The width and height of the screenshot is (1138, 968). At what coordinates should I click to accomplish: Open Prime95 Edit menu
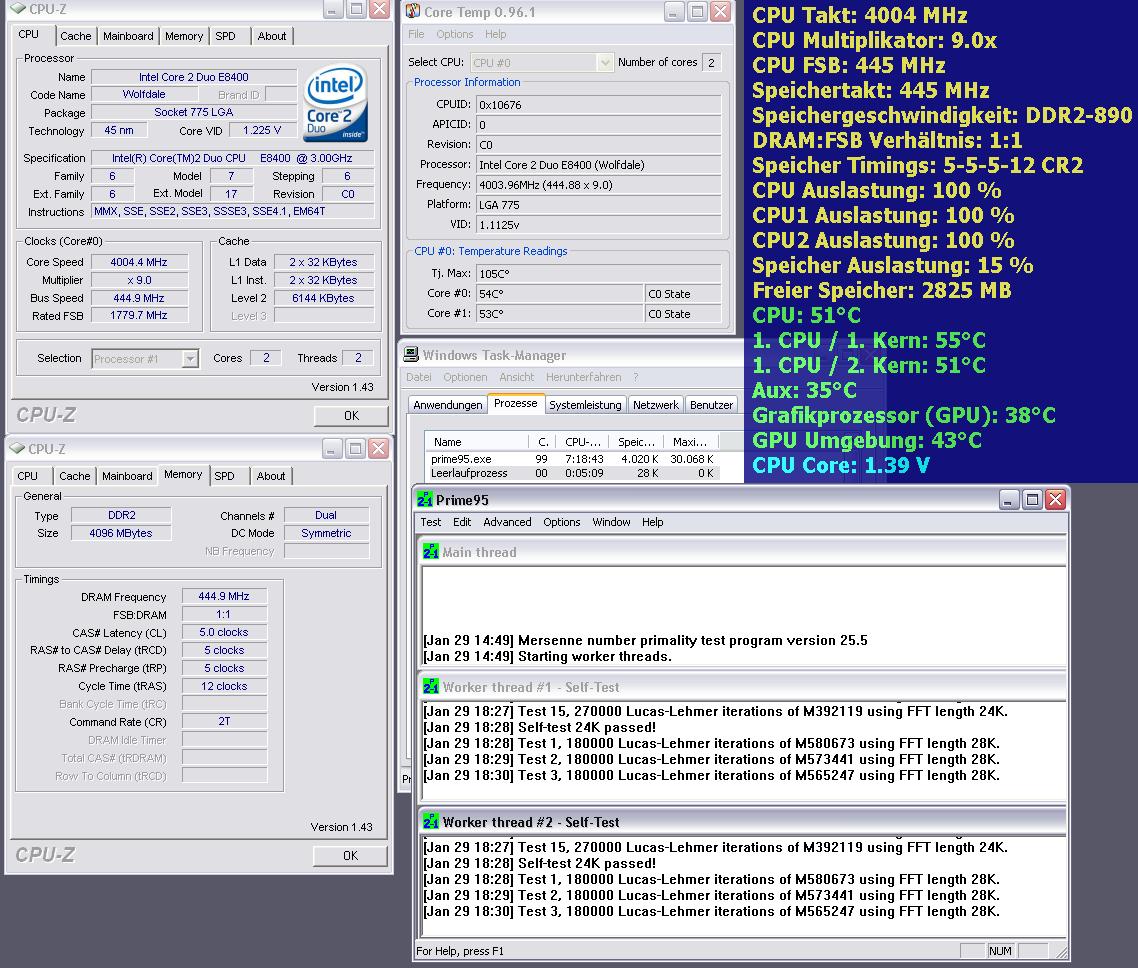[462, 522]
